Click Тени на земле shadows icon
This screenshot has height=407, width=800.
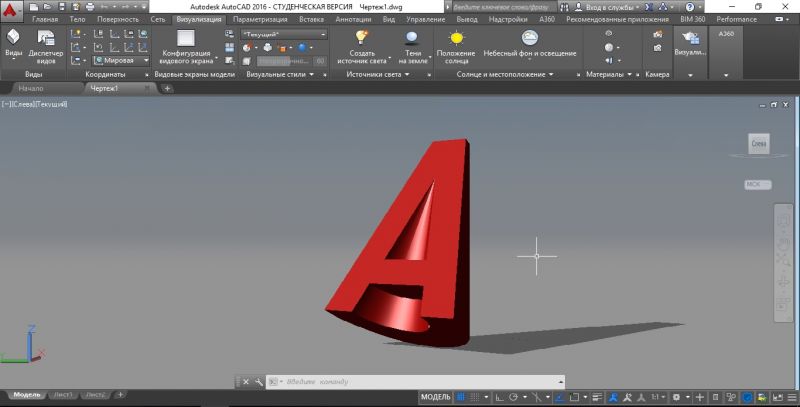click(x=412, y=38)
